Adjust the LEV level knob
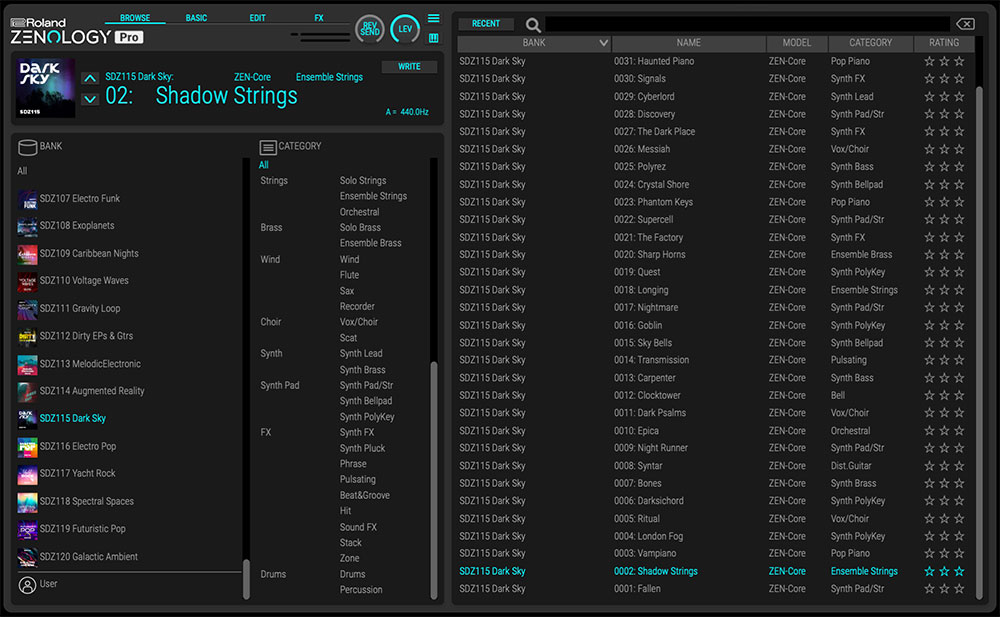This screenshot has width=1000, height=617. click(405, 29)
